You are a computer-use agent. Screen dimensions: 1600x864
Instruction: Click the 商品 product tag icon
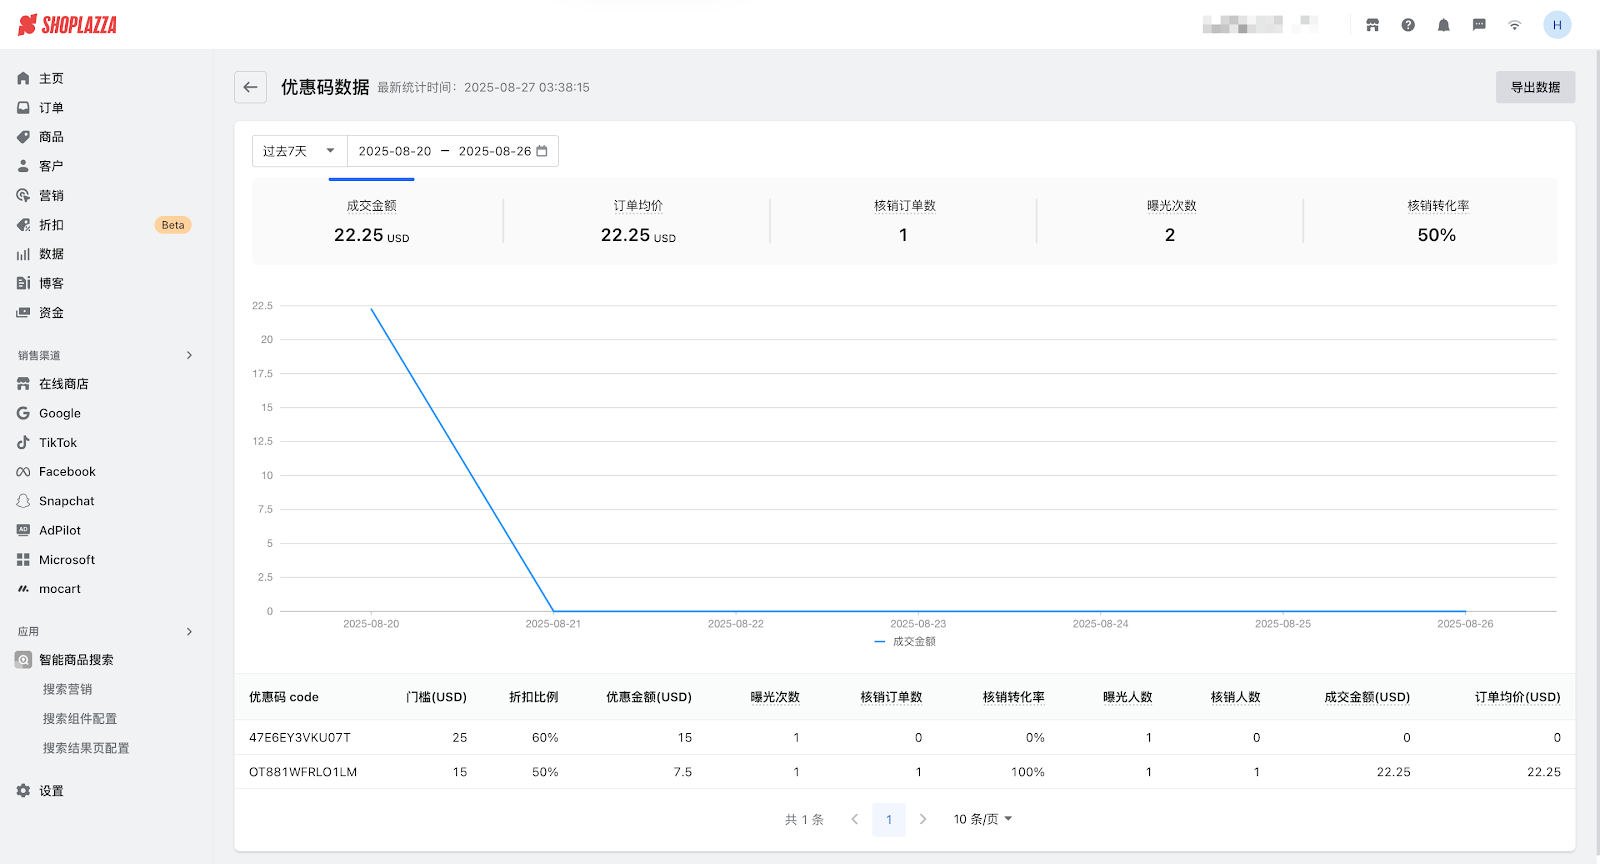coord(23,137)
